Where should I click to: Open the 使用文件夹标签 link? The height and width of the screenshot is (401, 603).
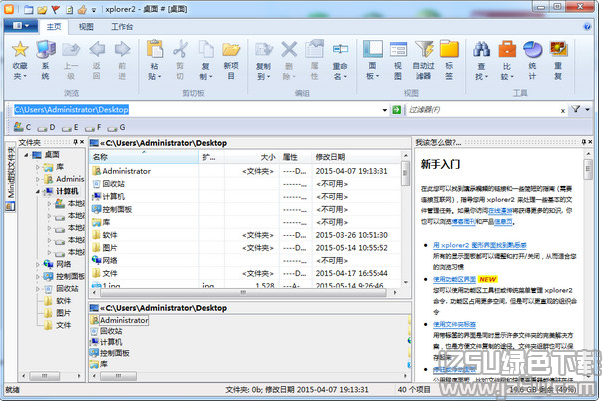click(x=454, y=324)
